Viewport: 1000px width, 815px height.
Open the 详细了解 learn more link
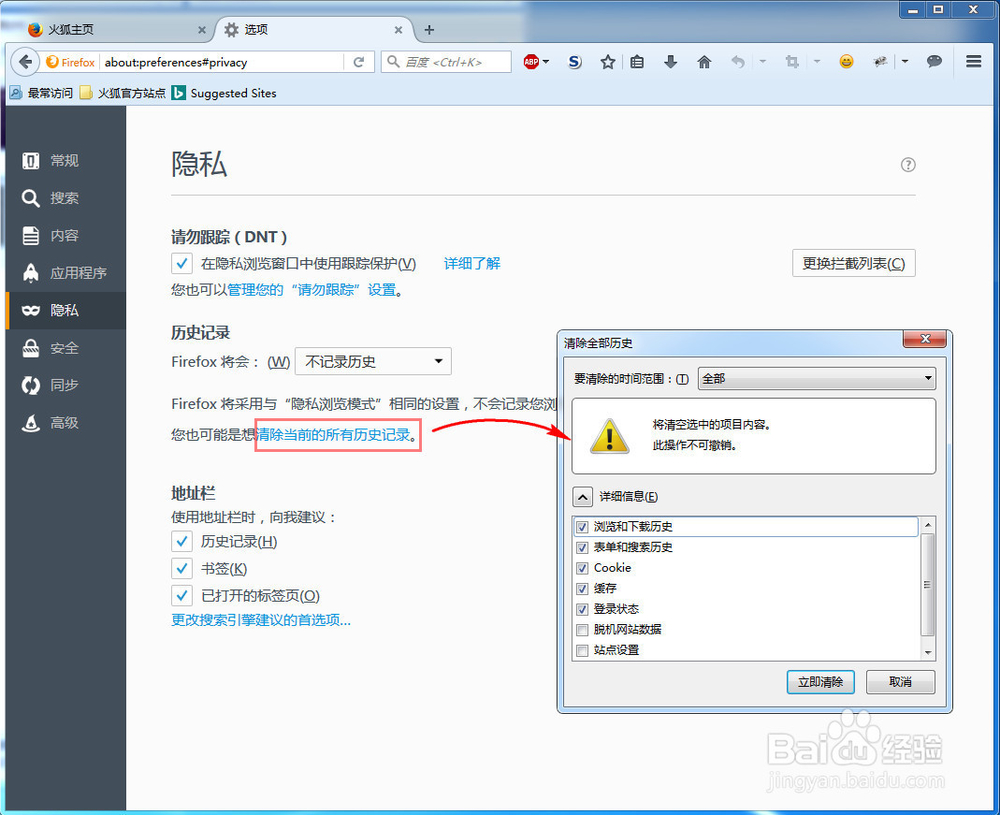[472, 263]
